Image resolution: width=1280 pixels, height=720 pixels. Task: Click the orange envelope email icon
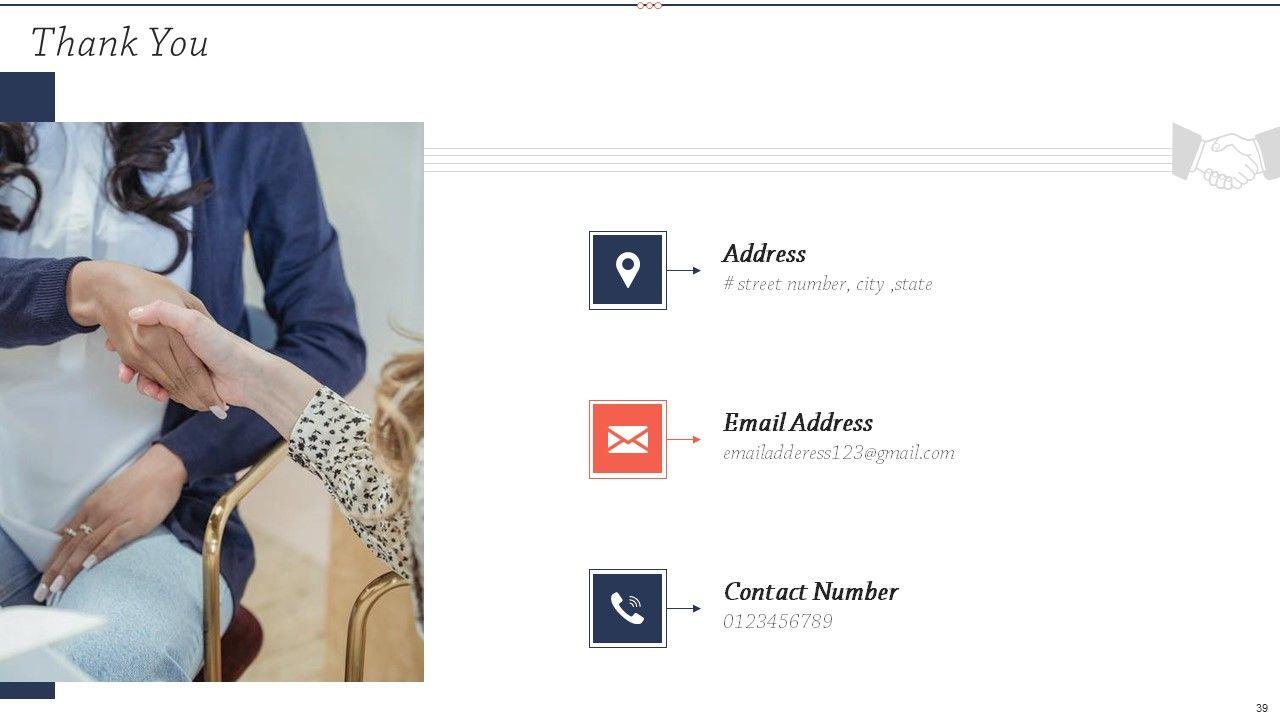click(628, 439)
